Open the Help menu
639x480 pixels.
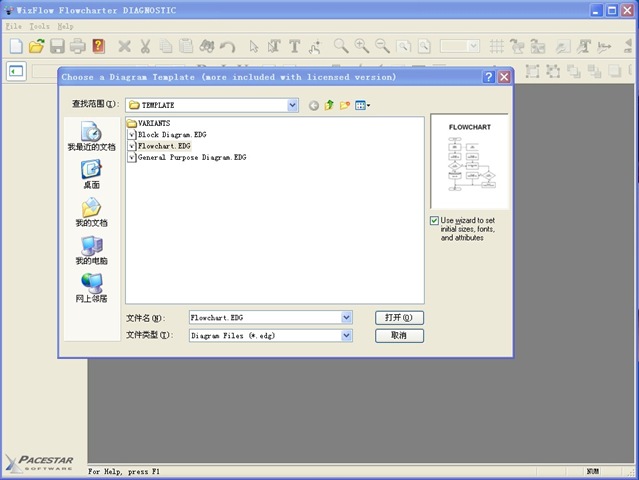point(65,26)
